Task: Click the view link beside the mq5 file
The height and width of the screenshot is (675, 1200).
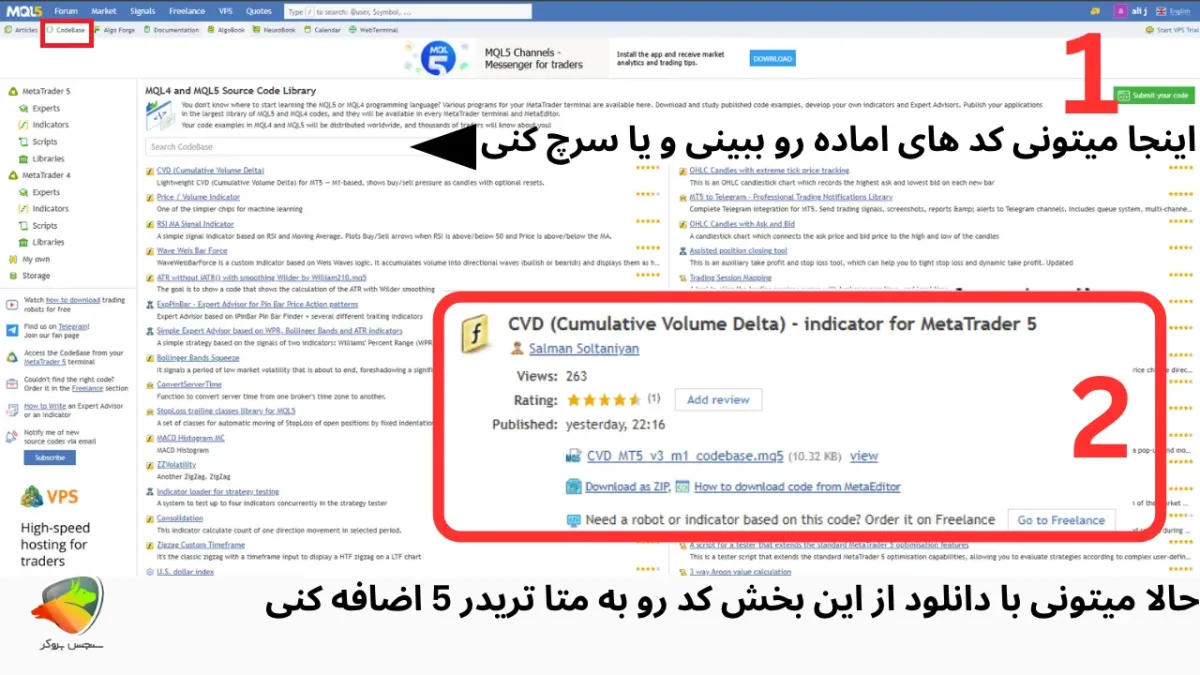Action: tap(864, 455)
